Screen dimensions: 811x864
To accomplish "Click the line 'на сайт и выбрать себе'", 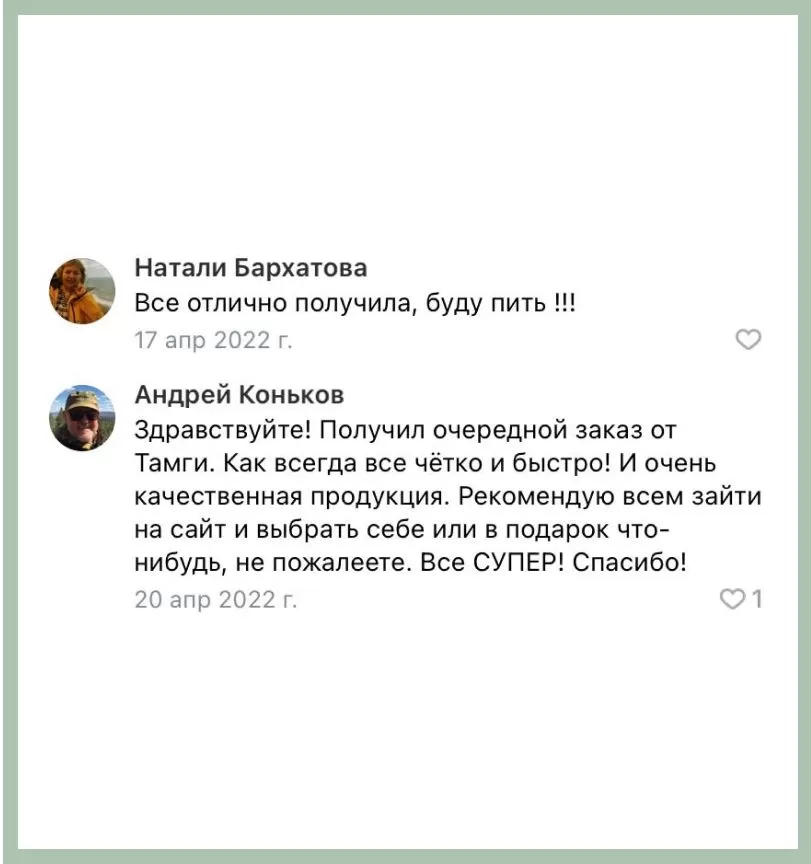I will (402, 530).
